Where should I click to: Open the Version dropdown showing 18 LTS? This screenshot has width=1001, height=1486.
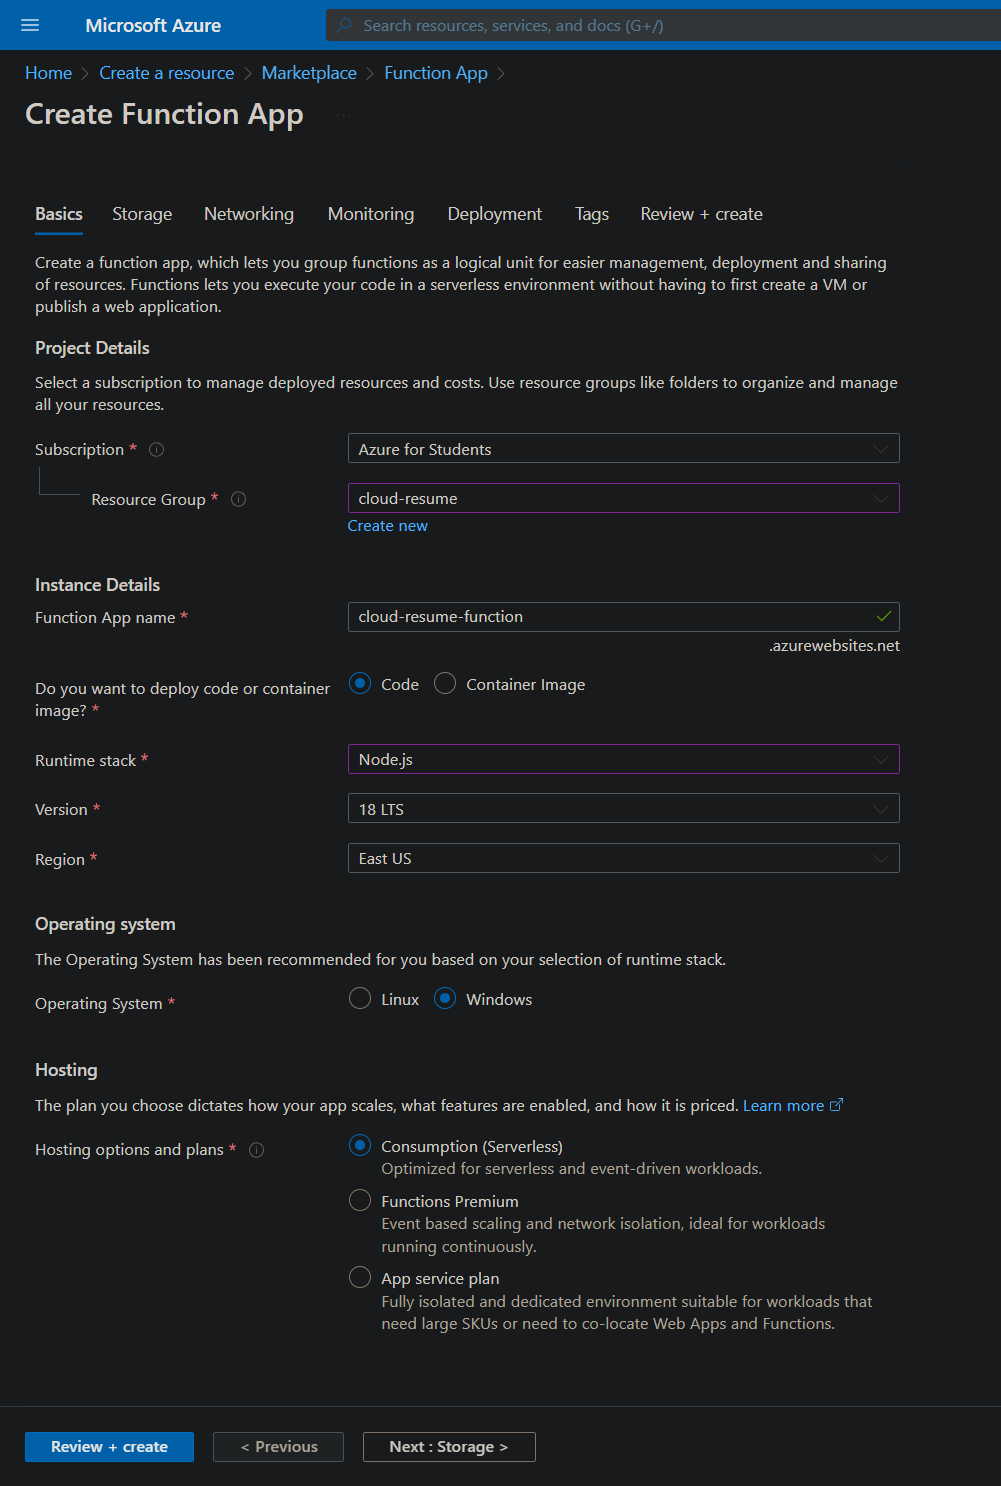pyautogui.click(x=623, y=809)
